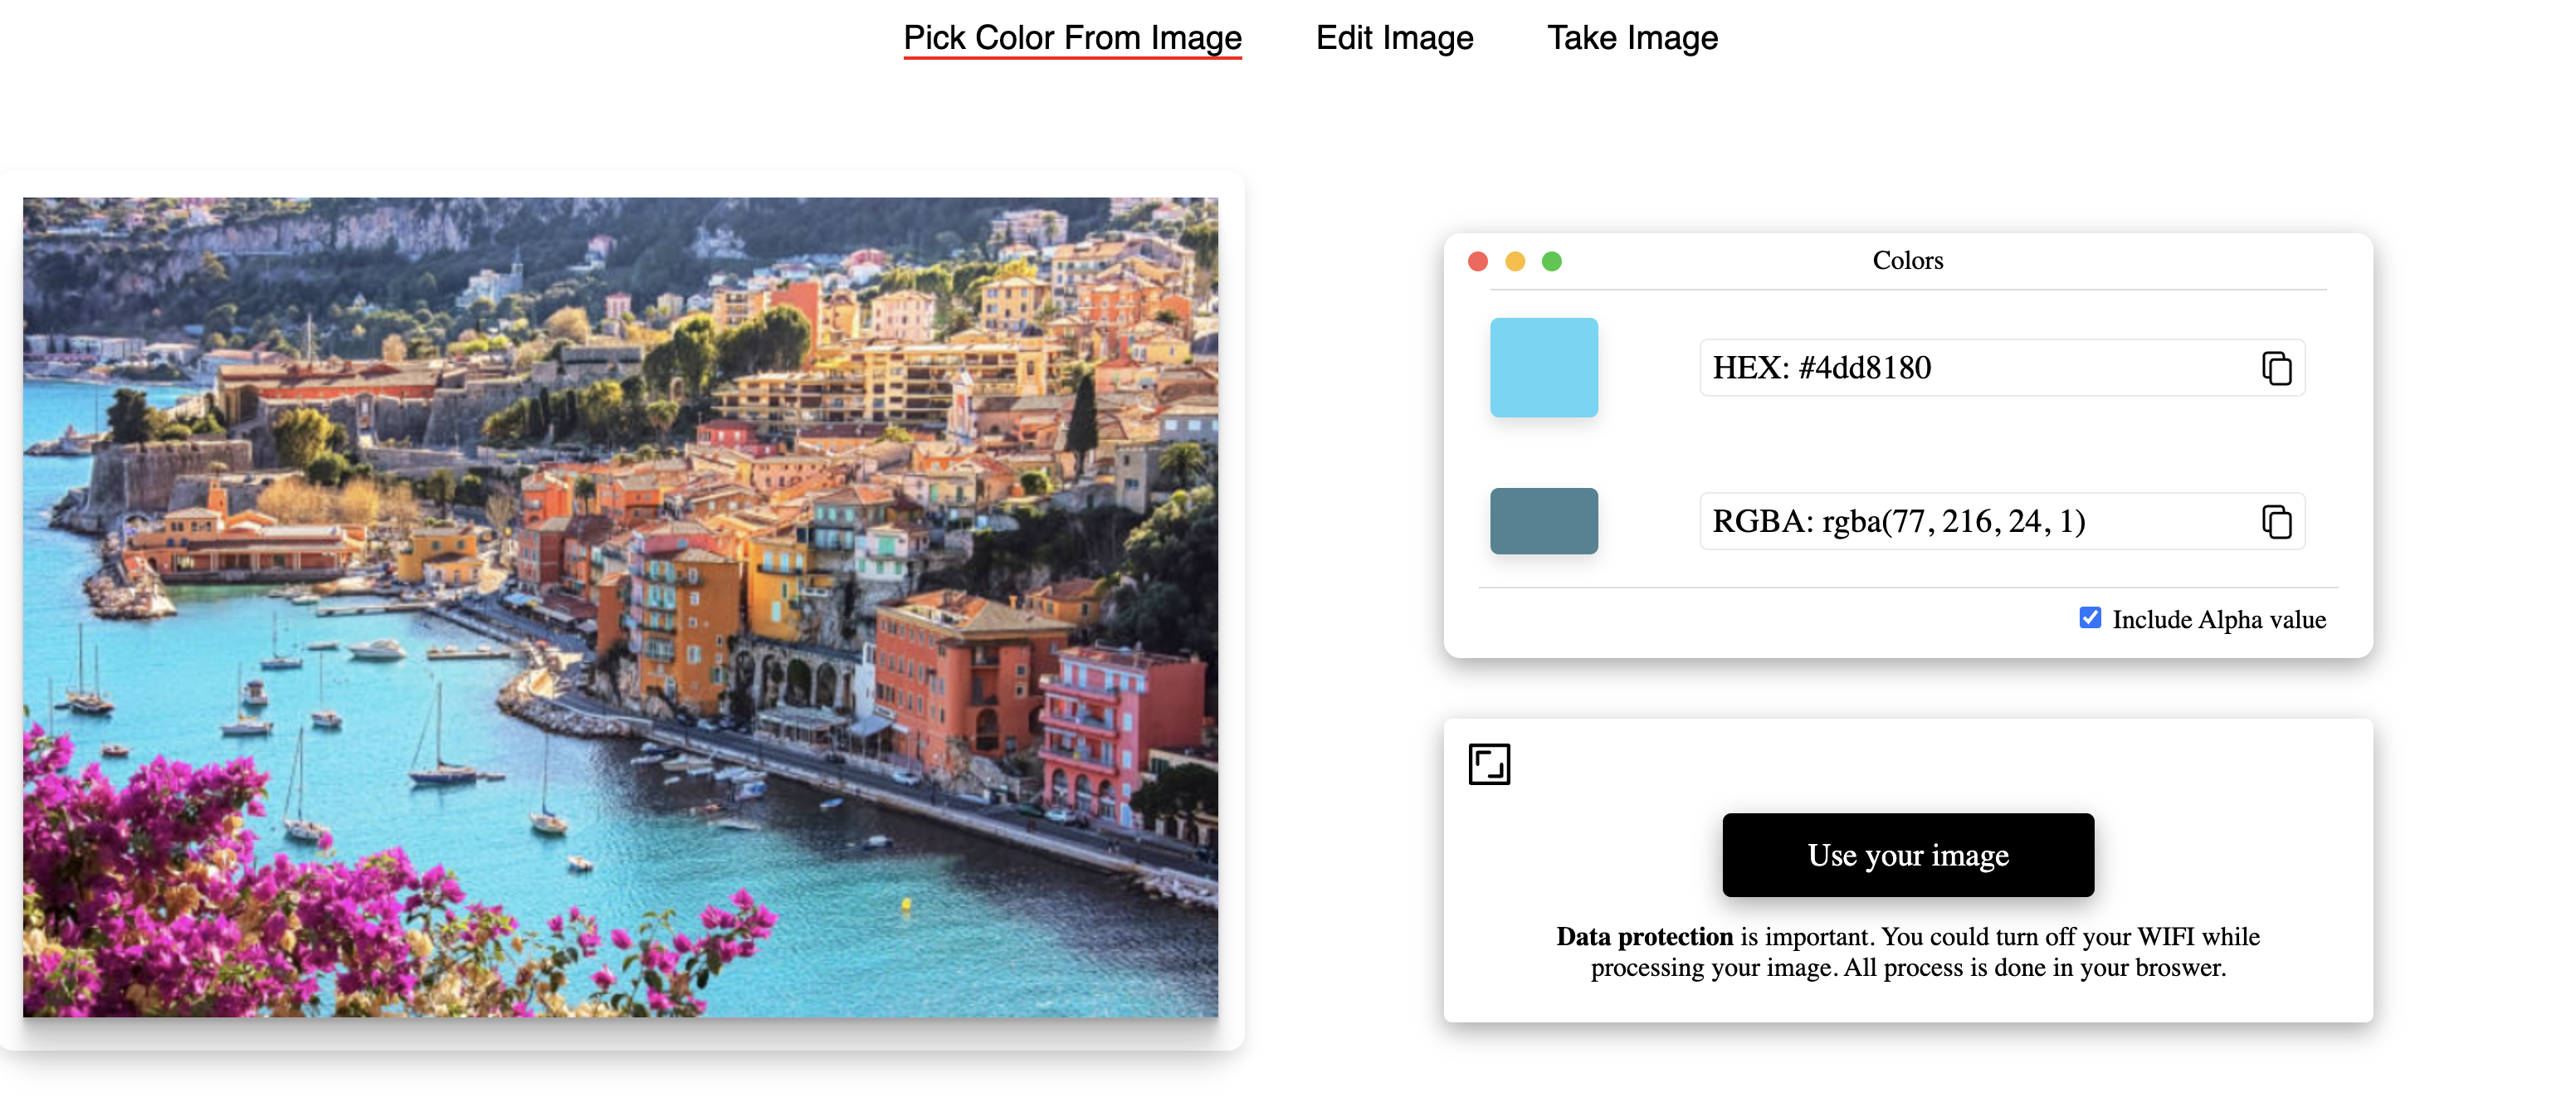Click the fullscreen expand icon

pyautogui.click(x=1488, y=764)
